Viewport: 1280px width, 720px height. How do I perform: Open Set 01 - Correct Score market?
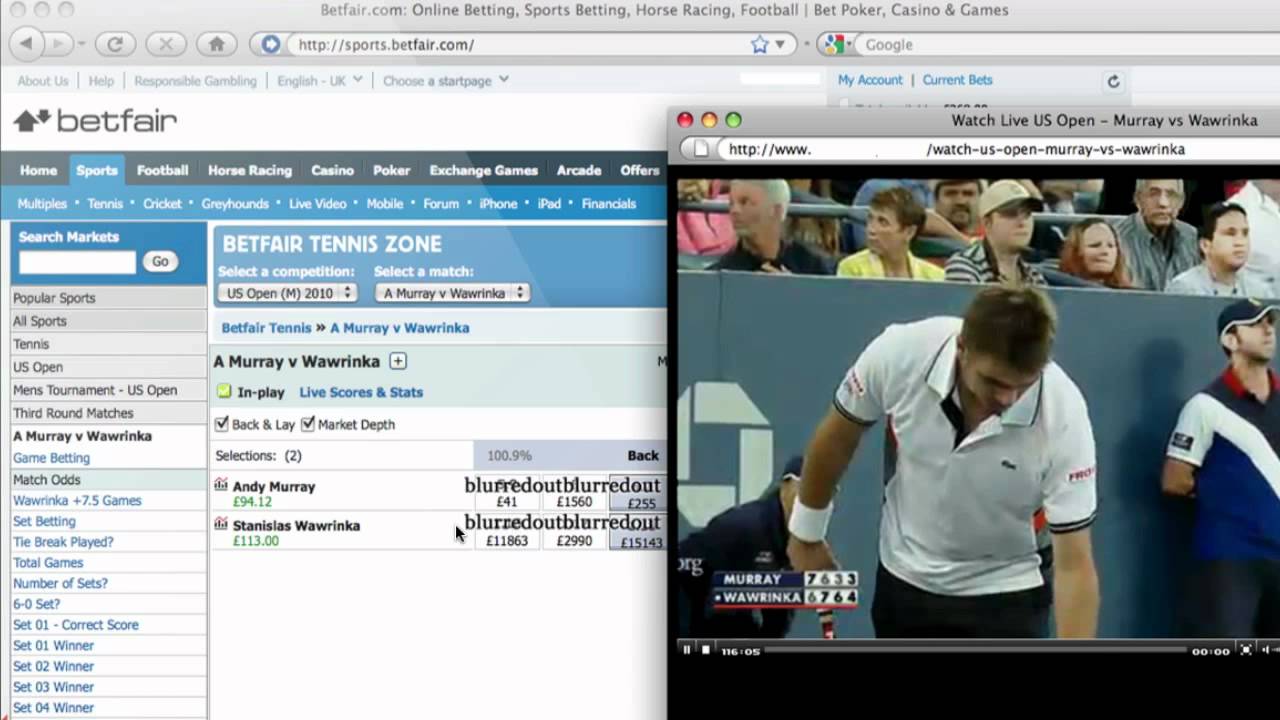[76, 625]
